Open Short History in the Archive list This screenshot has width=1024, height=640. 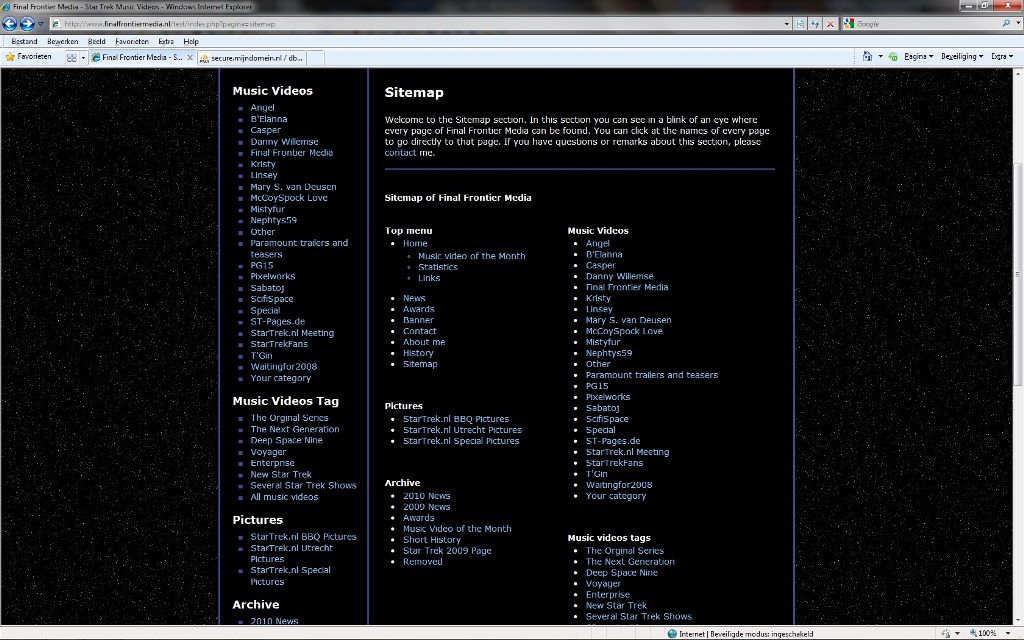432,539
